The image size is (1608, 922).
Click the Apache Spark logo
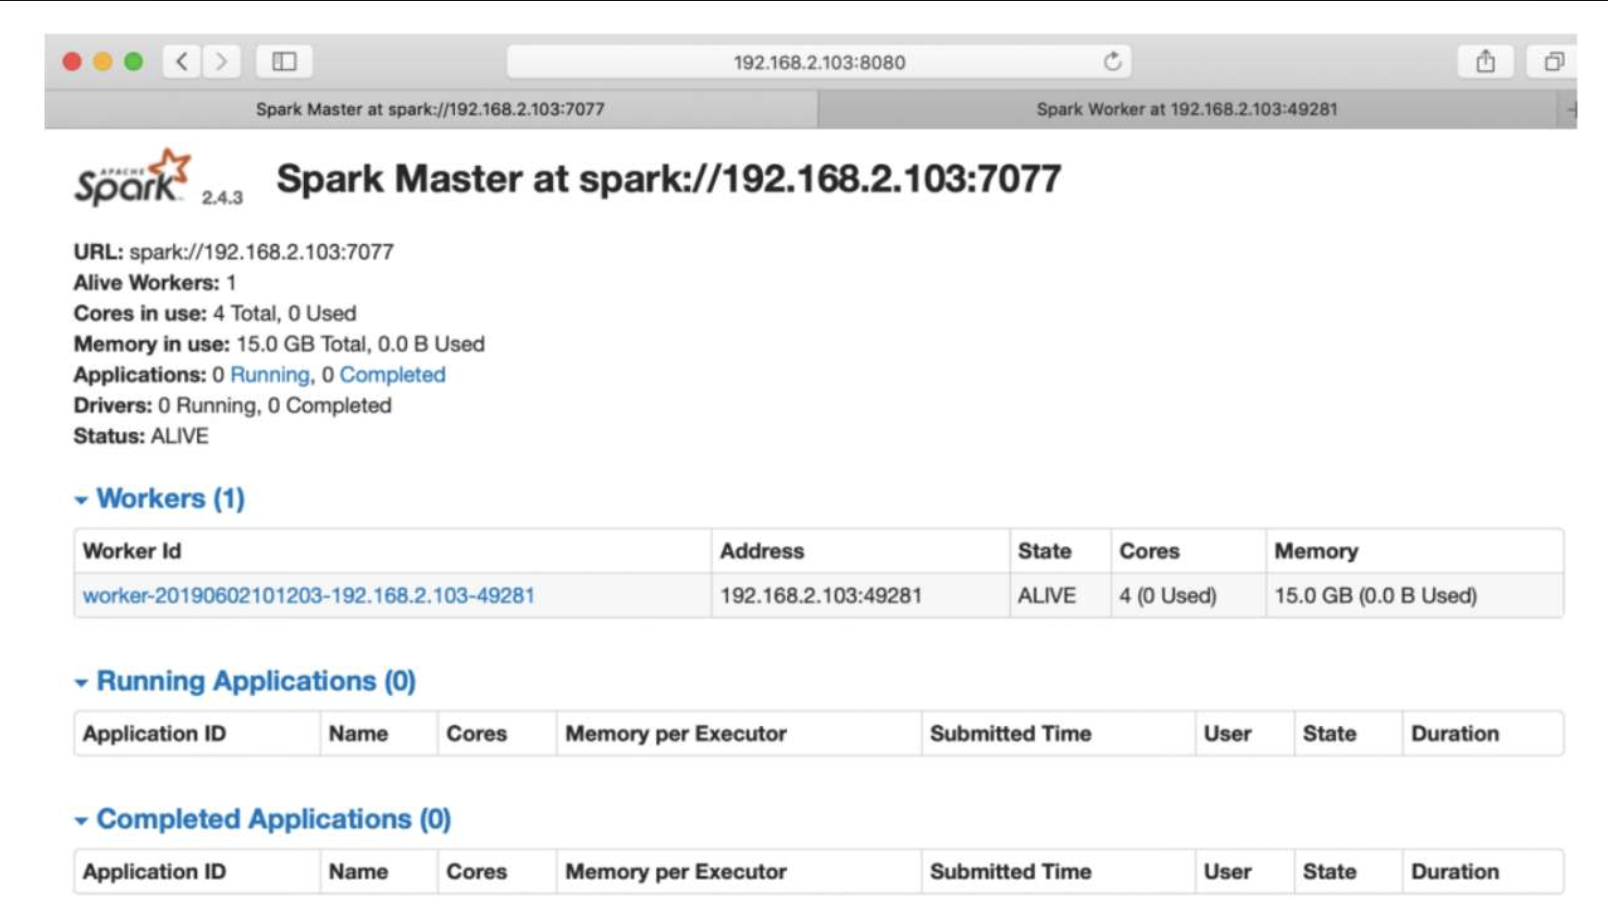coord(133,178)
